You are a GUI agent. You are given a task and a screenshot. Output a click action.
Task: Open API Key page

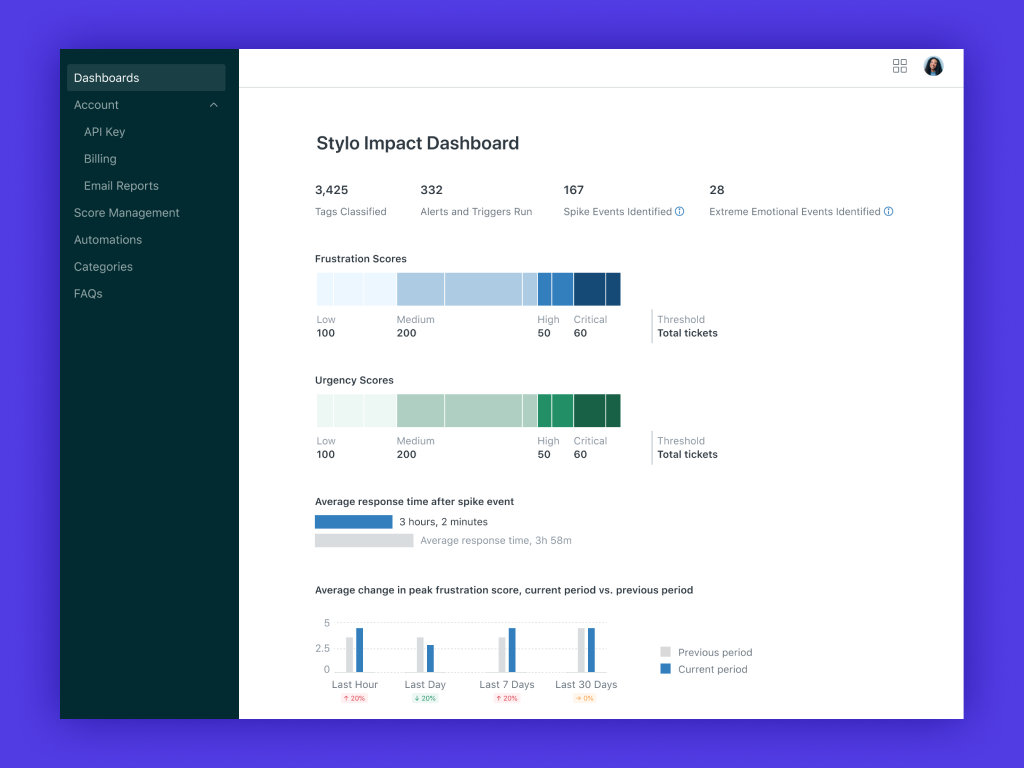(x=104, y=132)
